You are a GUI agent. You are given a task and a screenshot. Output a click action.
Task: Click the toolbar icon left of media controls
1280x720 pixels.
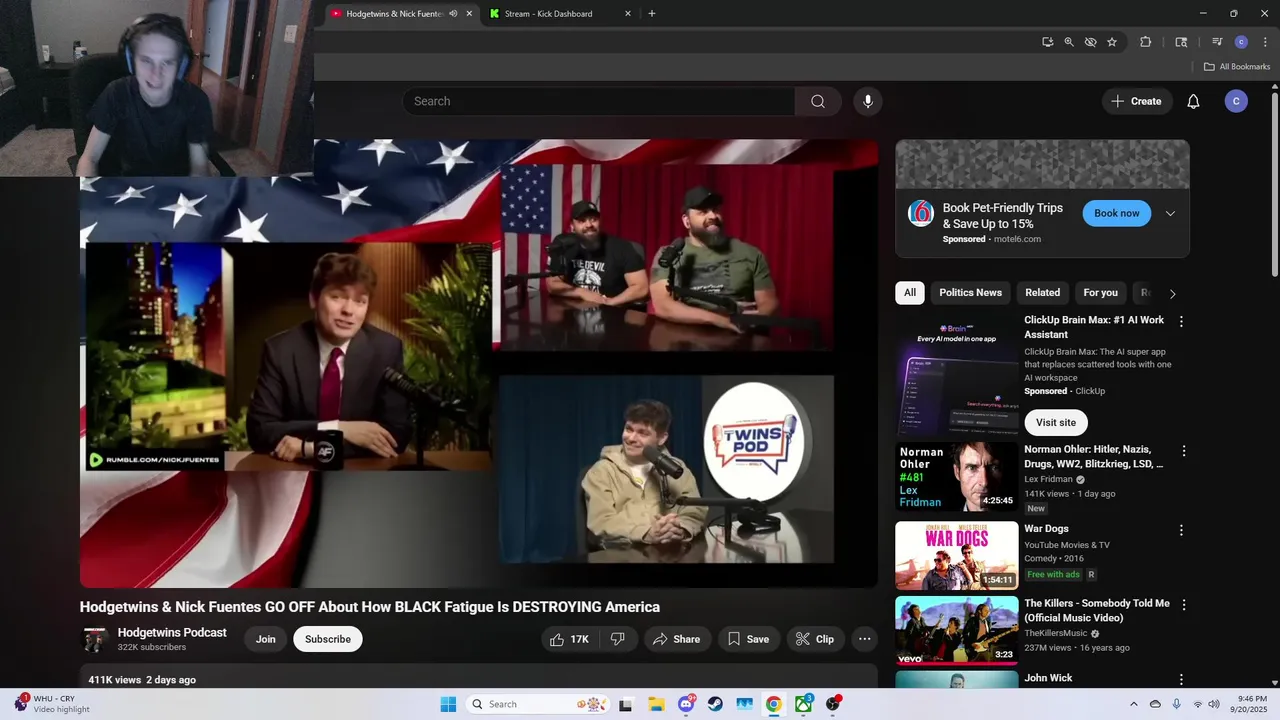1181,42
